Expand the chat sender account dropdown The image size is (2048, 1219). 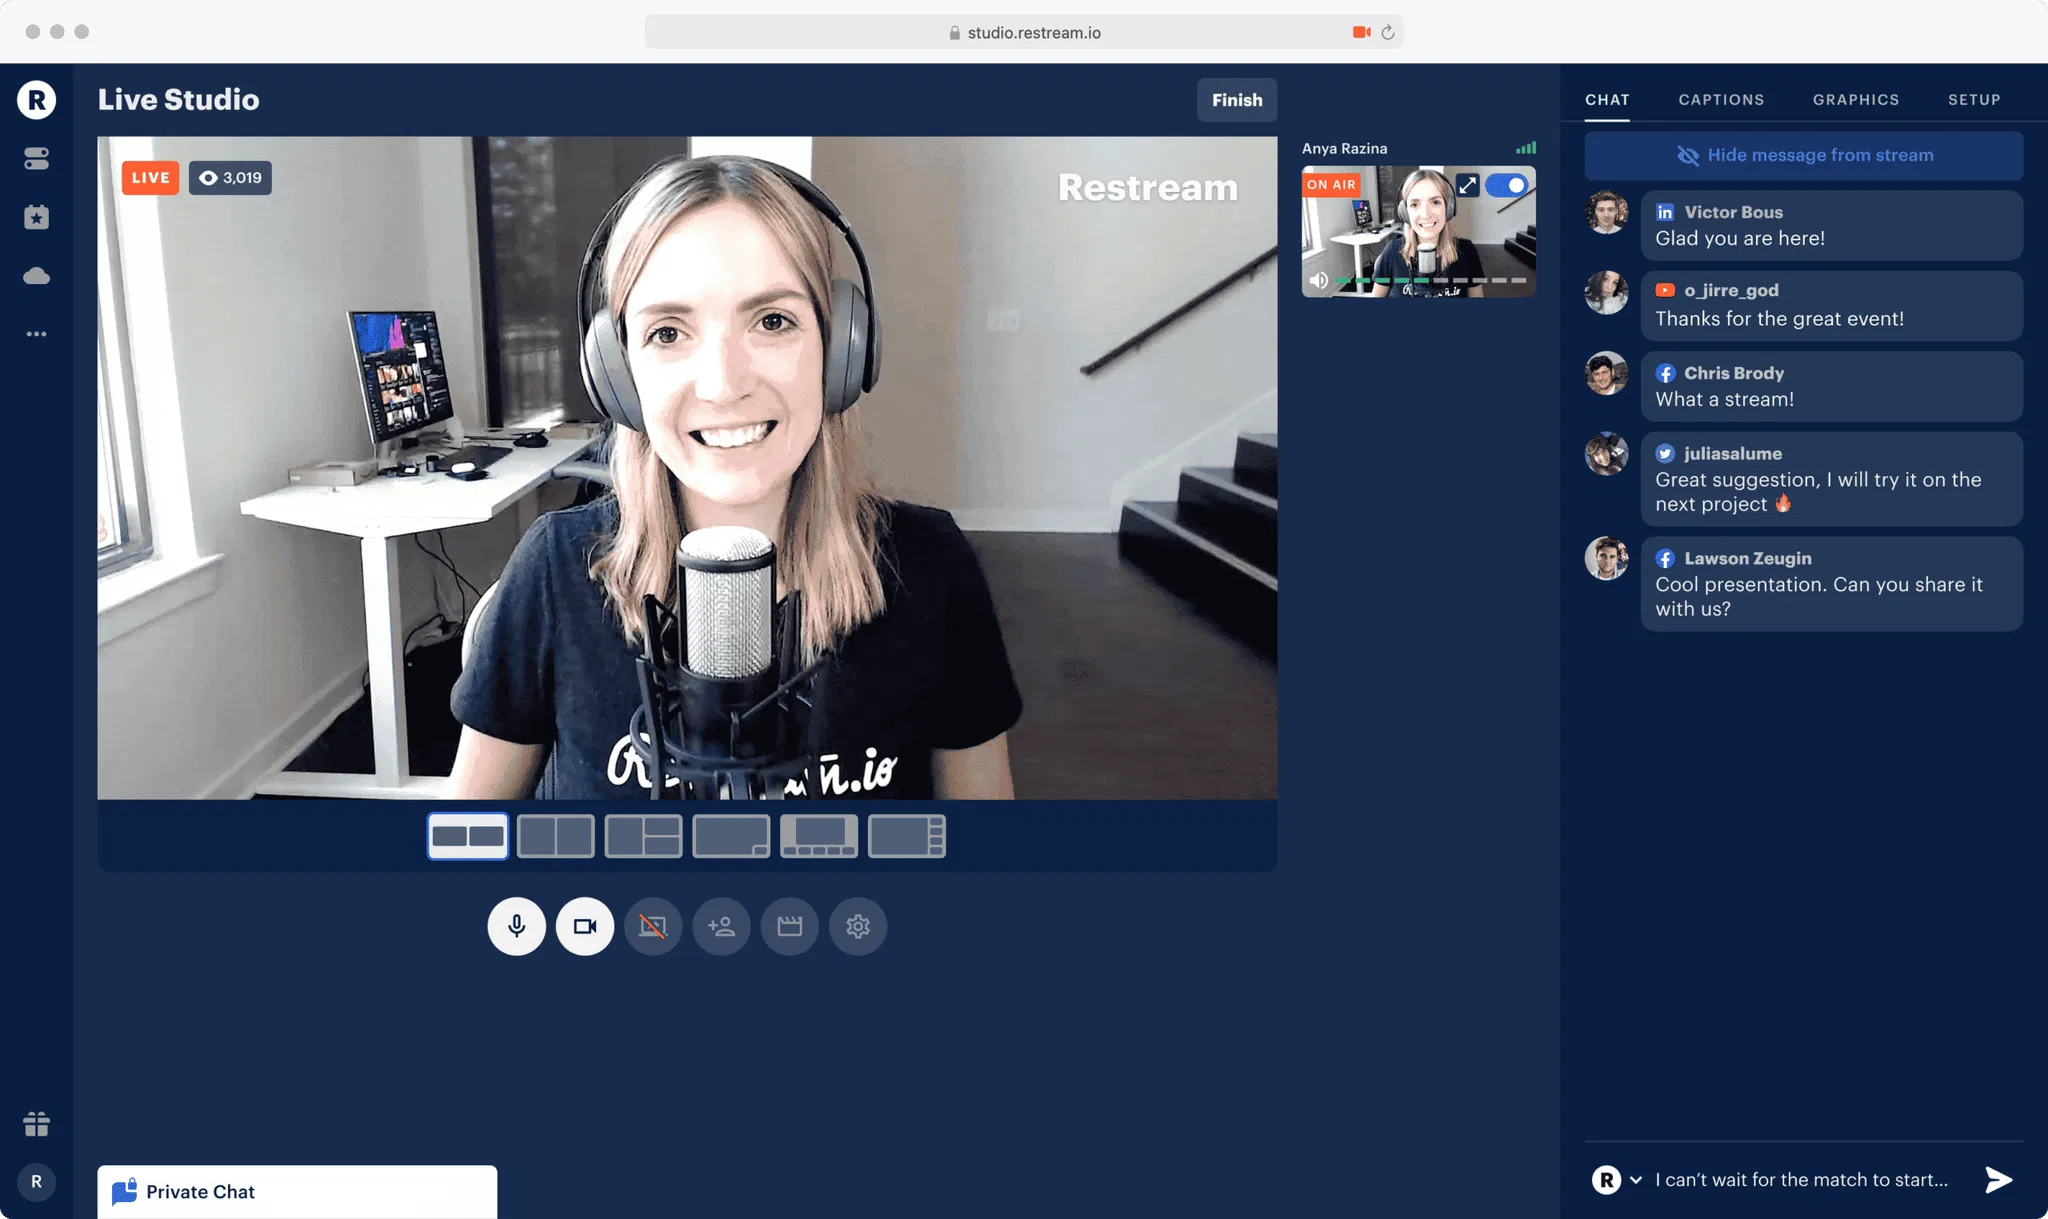[1636, 1180]
